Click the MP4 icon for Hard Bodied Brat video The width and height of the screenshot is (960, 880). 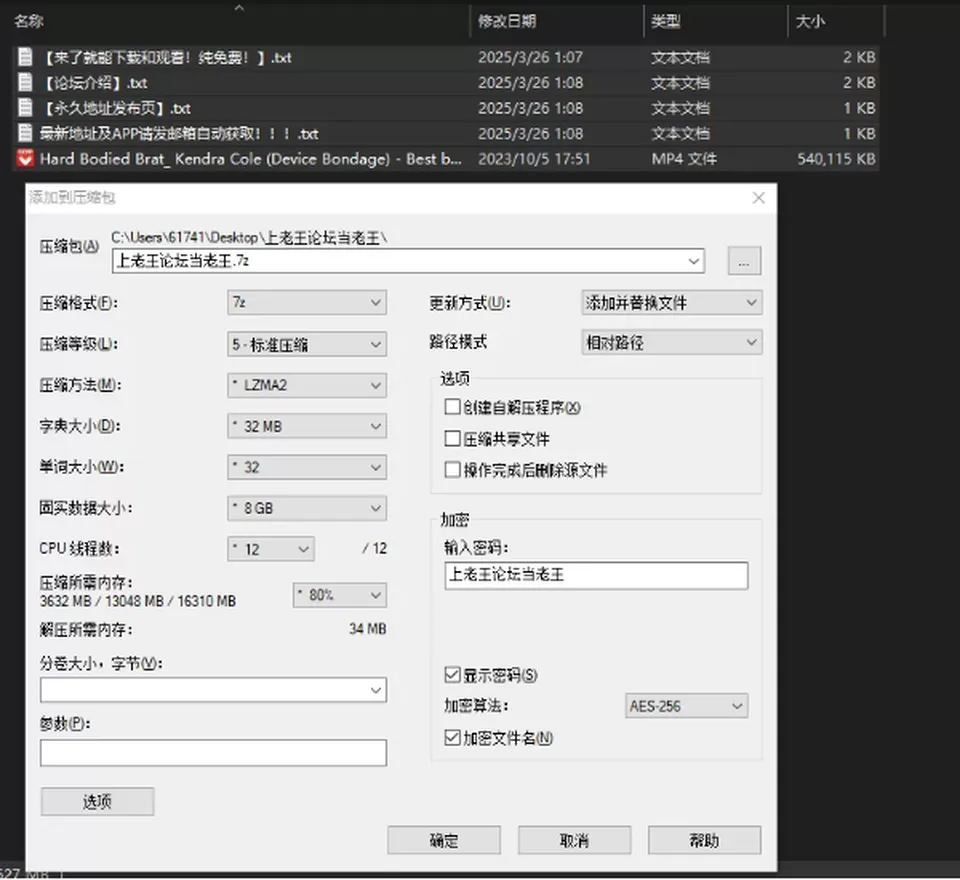pyautogui.click(x=25, y=159)
